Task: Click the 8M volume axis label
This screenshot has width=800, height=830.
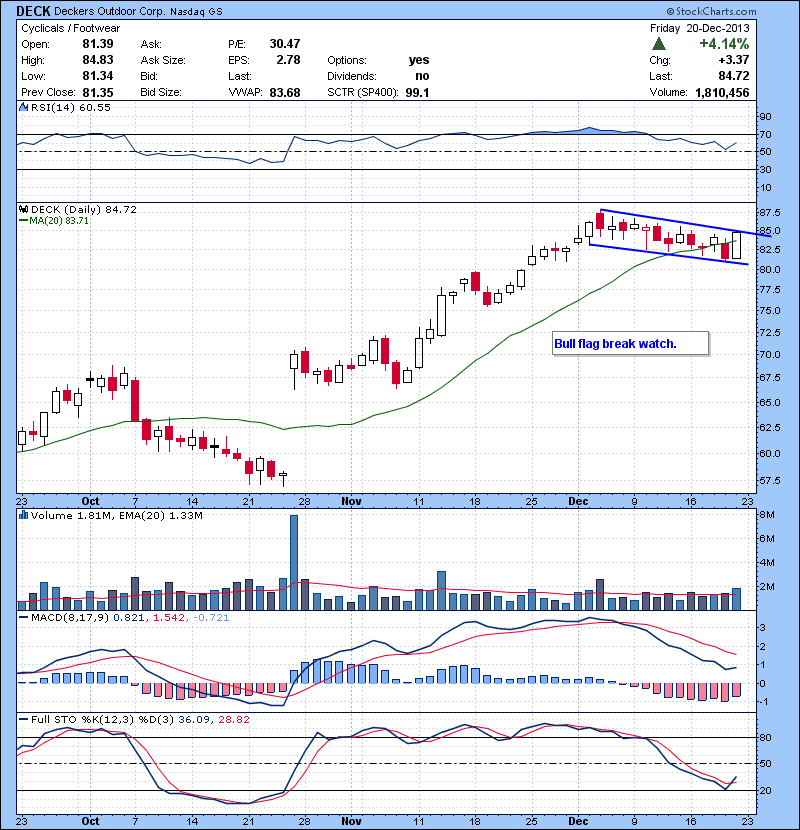Action: tap(767, 515)
